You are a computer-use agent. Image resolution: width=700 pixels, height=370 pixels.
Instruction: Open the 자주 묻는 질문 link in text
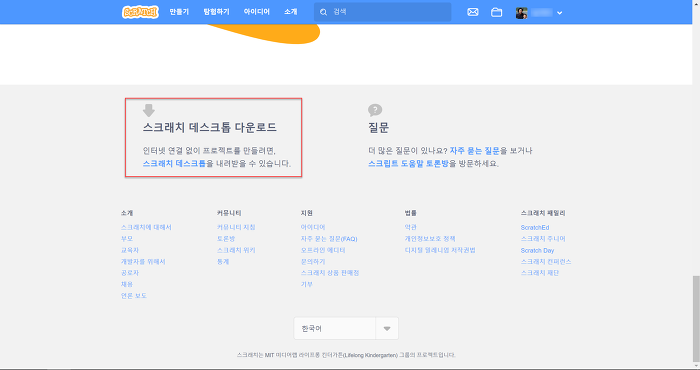(x=475, y=151)
